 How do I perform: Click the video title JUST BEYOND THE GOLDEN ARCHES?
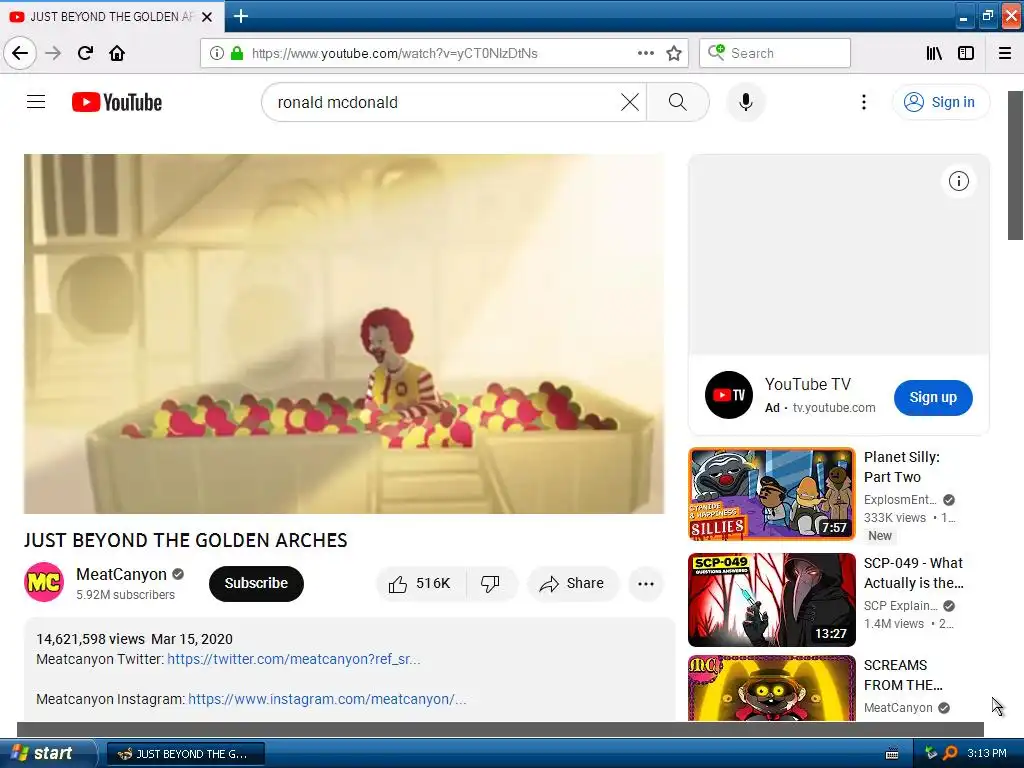[185, 540]
